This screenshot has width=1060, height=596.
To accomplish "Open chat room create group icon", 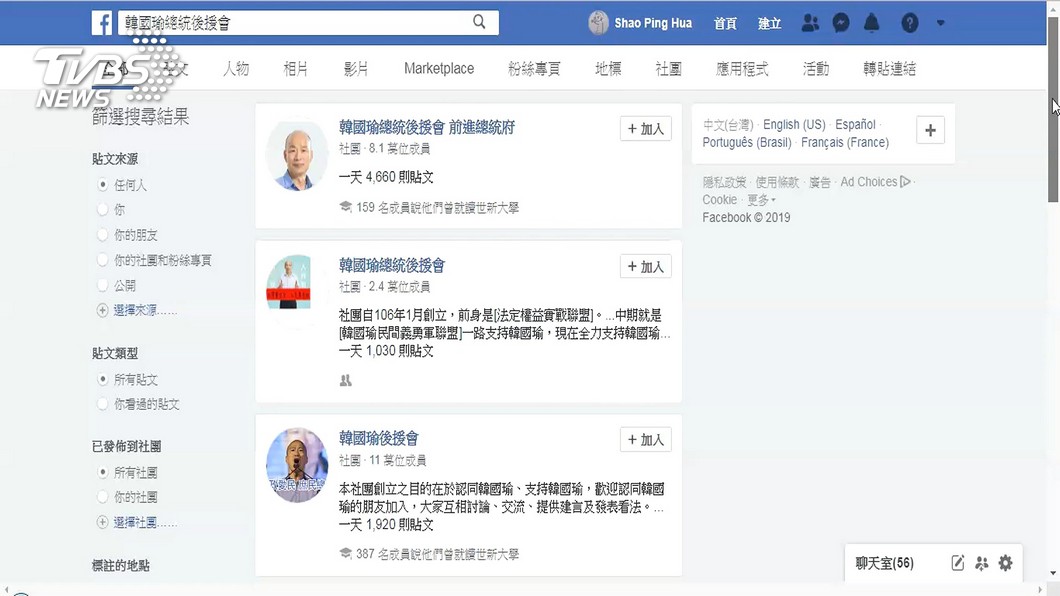I will 982,563.
